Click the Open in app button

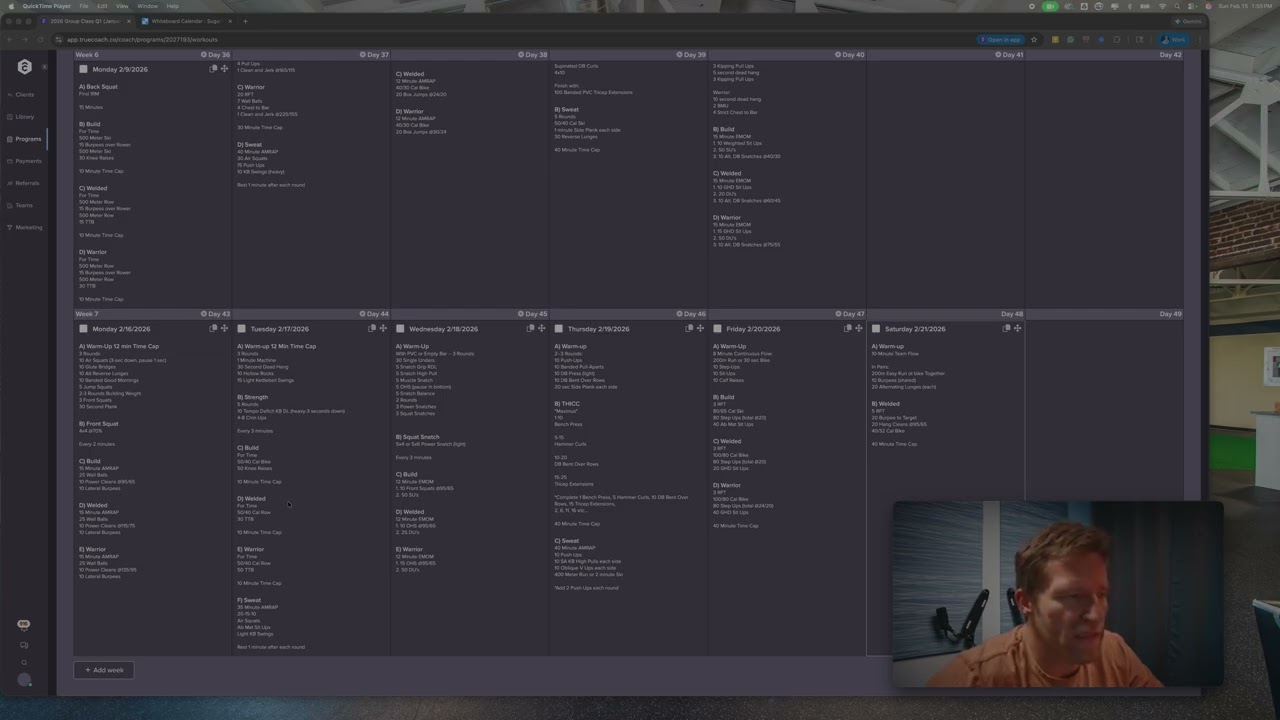(1001, 40)
